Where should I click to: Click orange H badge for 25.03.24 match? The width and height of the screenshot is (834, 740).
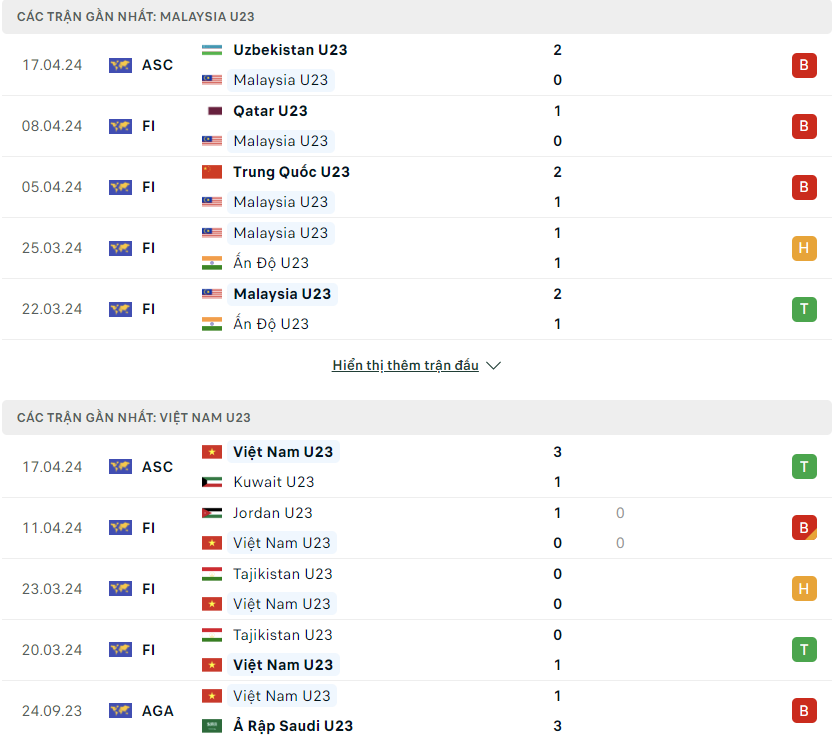[x=804, y=248]
